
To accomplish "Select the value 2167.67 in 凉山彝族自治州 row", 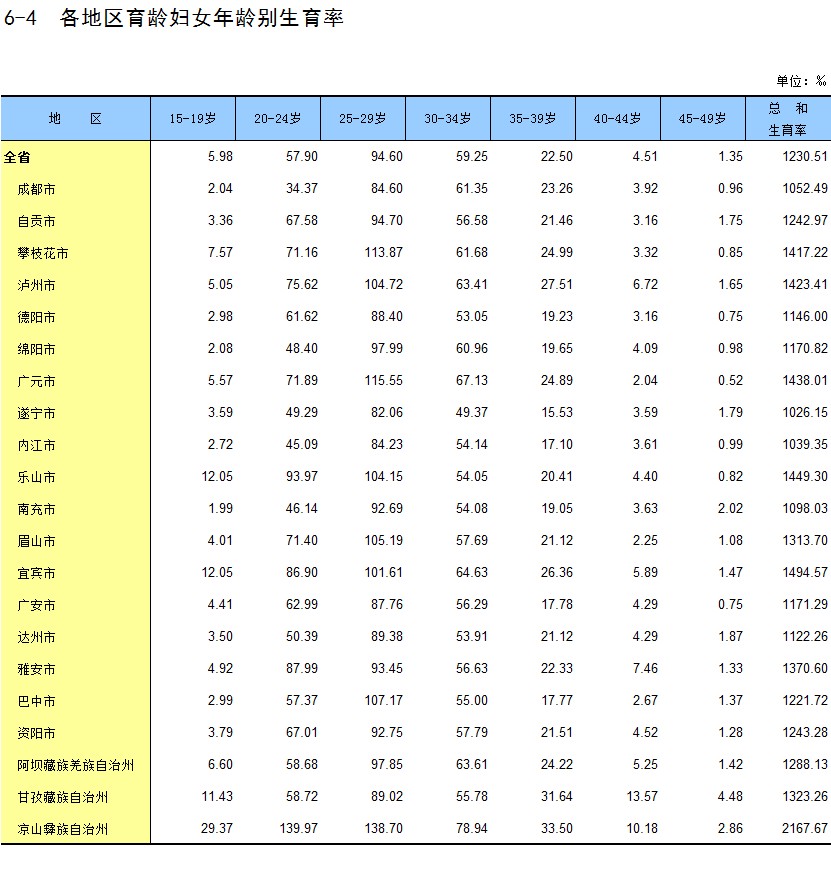I will pyautogui.click(x=805, y=828).
